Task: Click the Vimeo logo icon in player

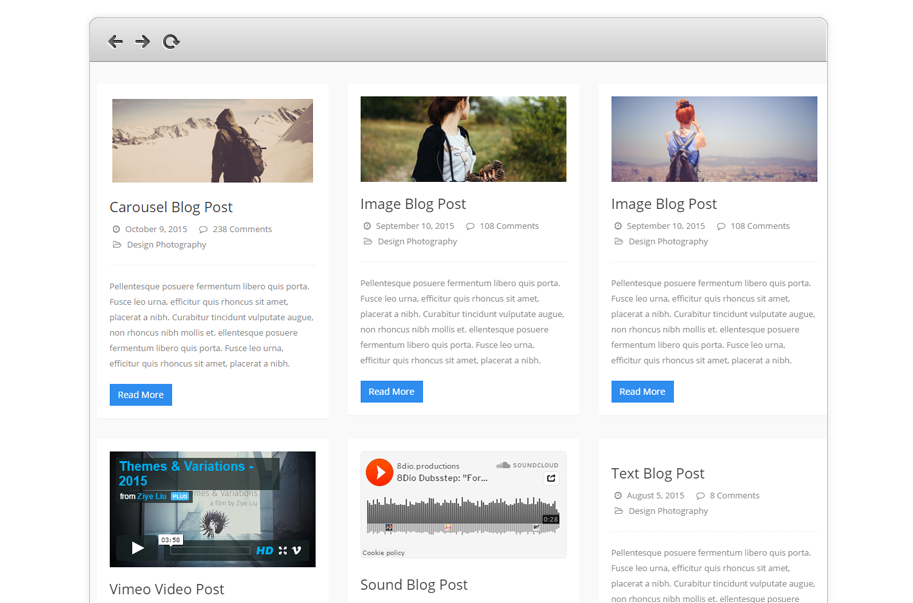Action: click(x=298, y=550)
